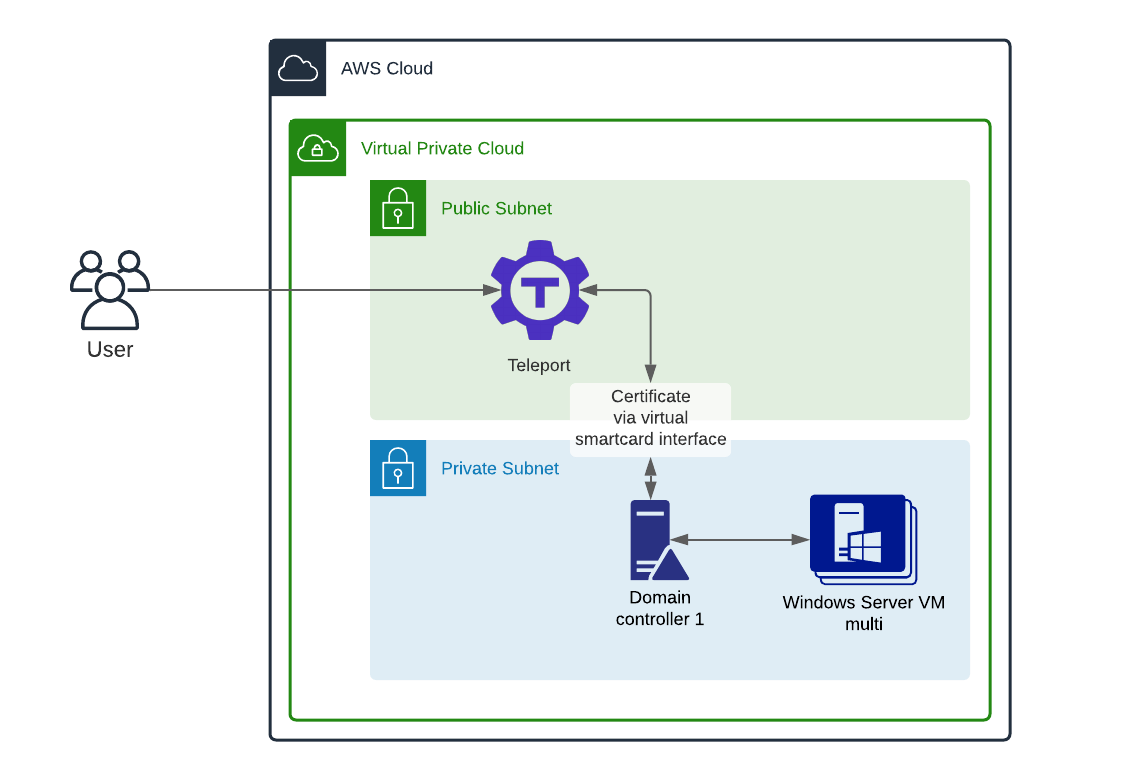Select the AWS Cloud text label
The image size is (1121, 780).
387,69
